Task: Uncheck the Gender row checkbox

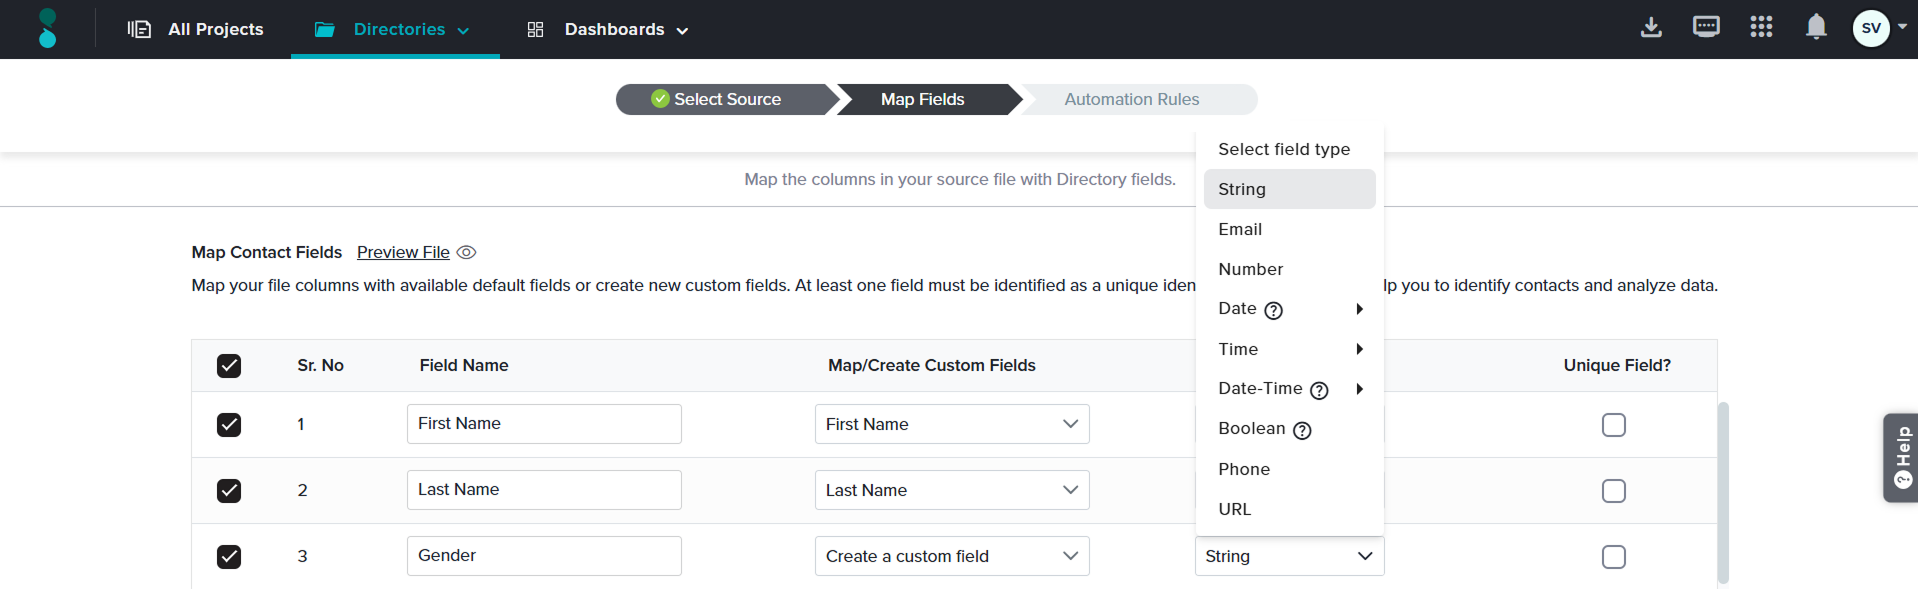Action: click(x=229, y=557)
